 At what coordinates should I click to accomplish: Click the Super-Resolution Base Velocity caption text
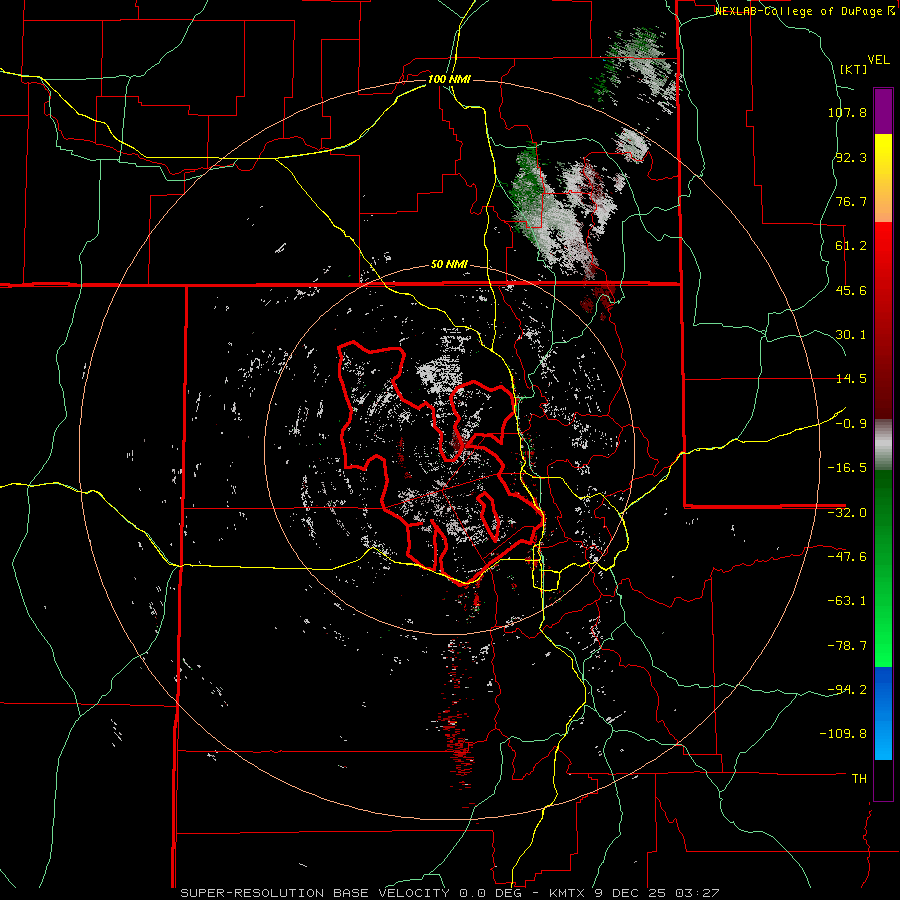[449, 893]
